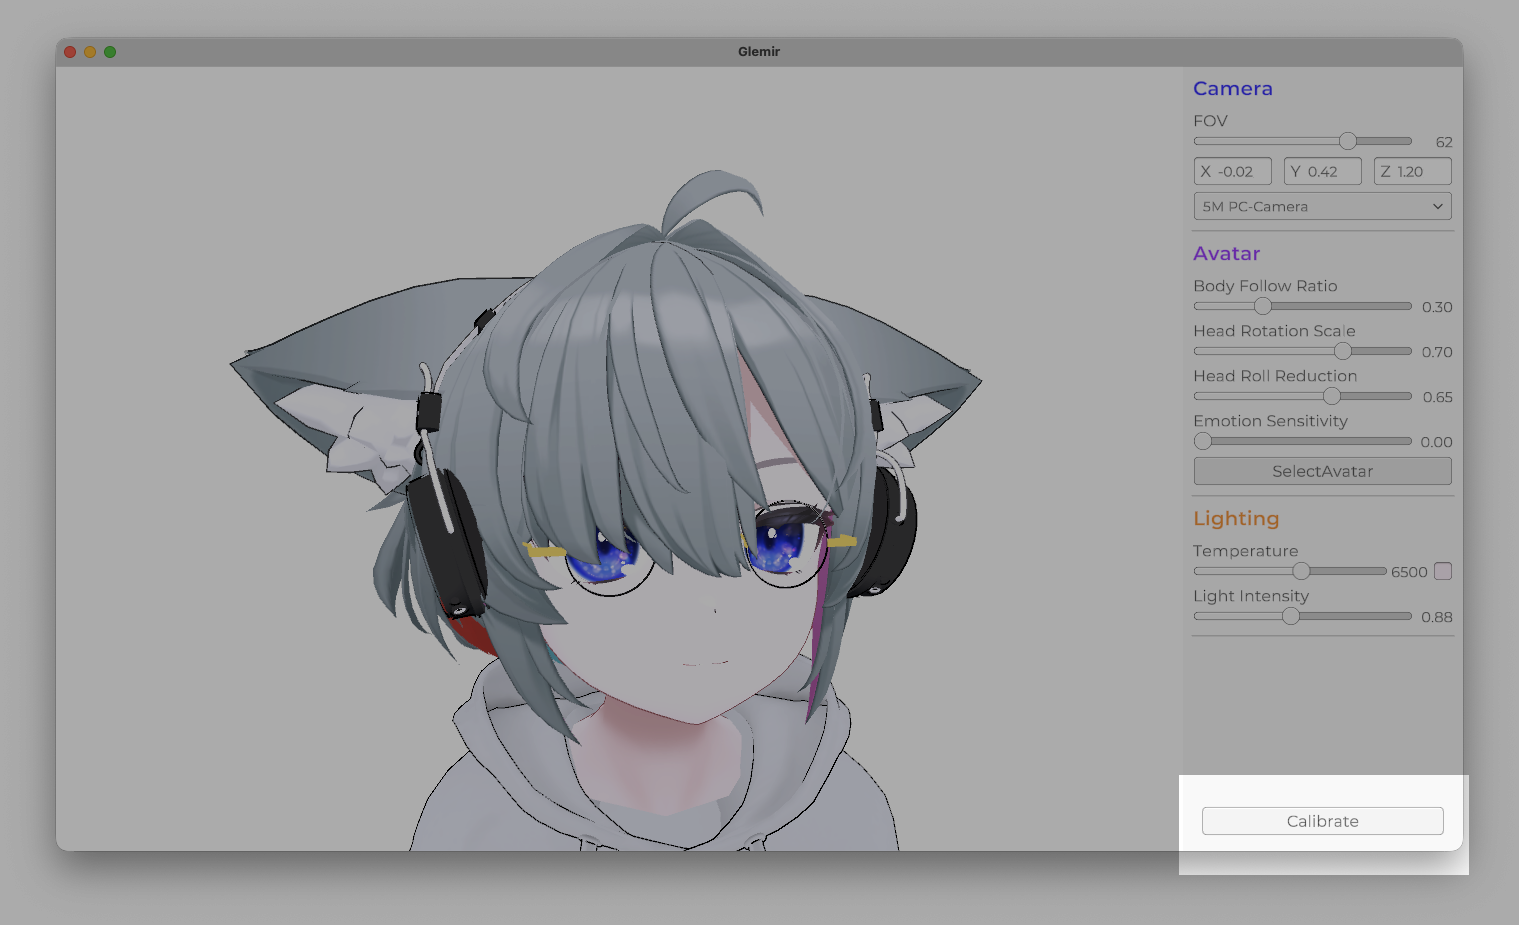The width and height of the screenshot is (1519, 925).
Task: Click the FOV value "62"
Action: (1444, 142)
